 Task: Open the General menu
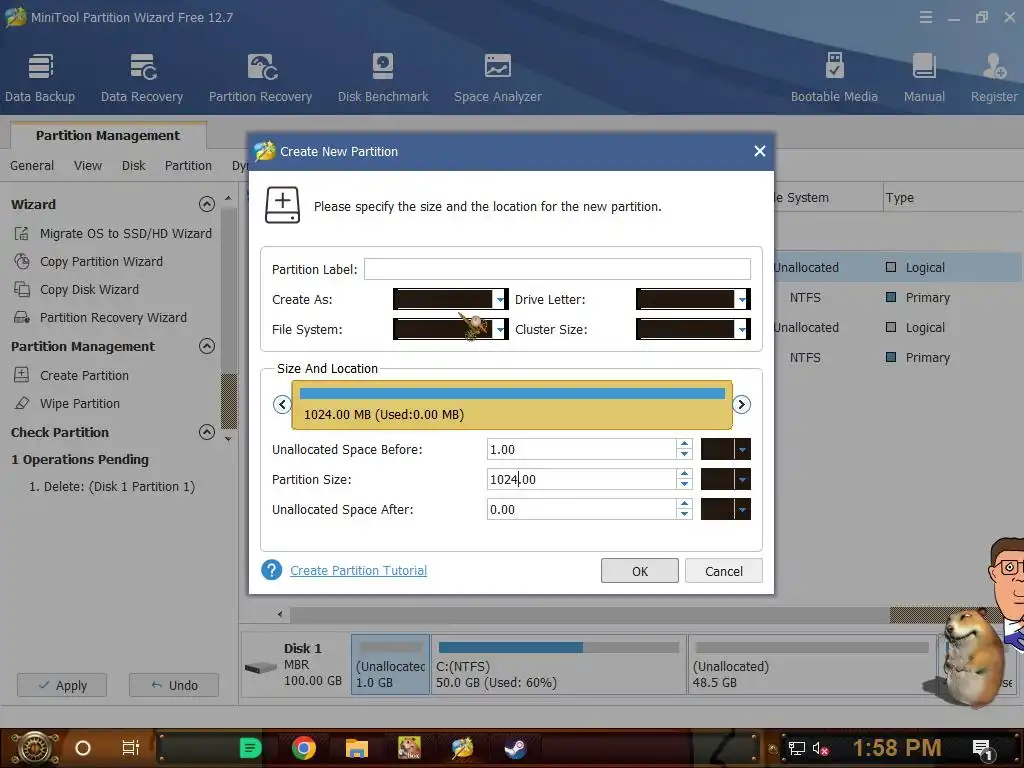click(x=32, y=166)
